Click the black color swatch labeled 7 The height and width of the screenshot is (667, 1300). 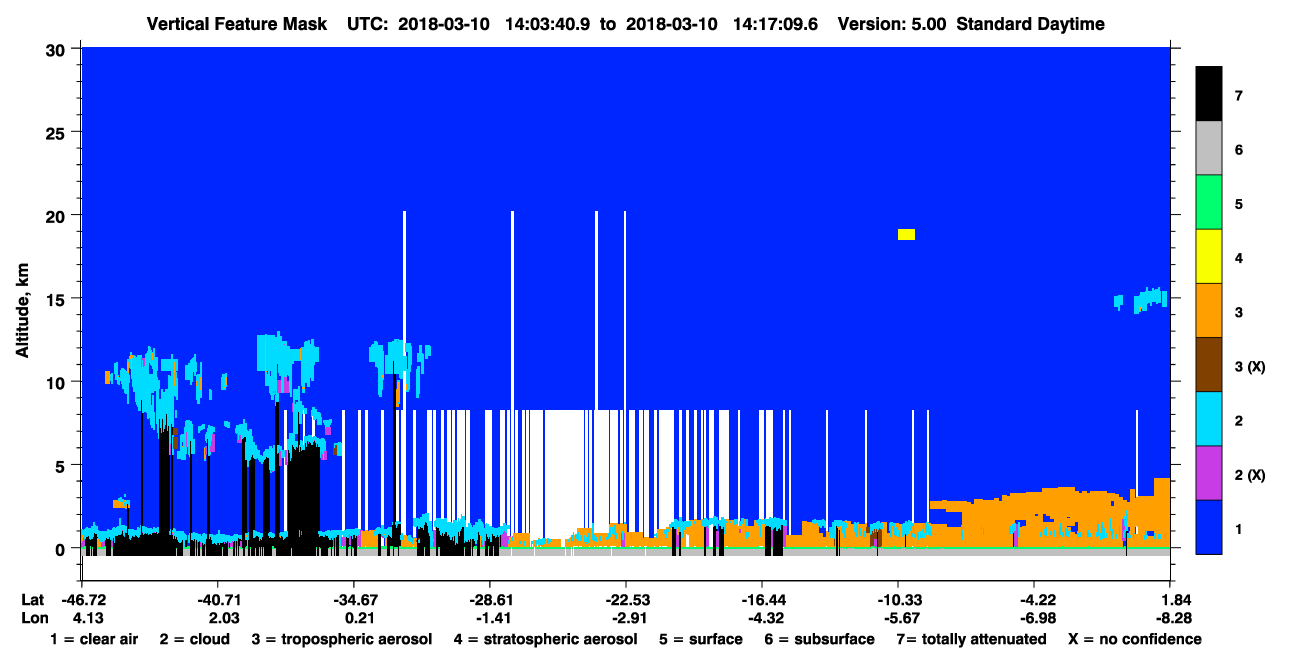pos(1209,94)
